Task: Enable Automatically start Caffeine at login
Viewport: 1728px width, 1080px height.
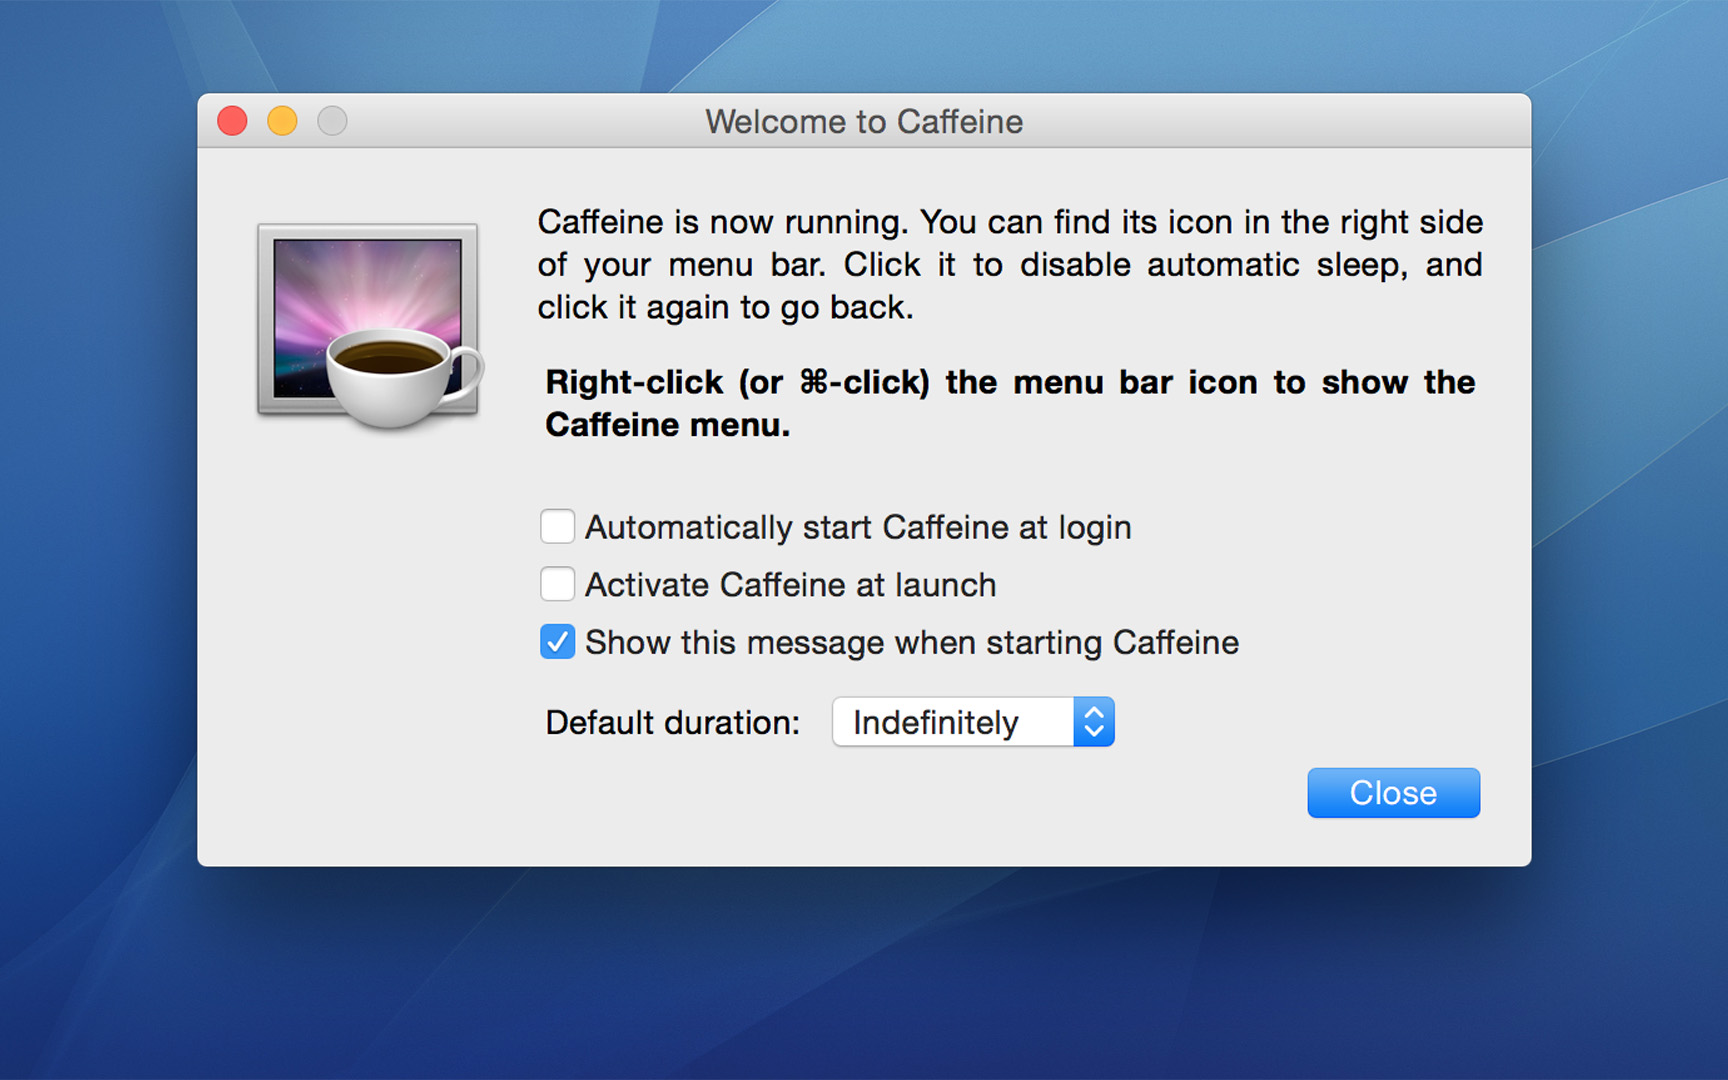Action: (x=557, y=526)
